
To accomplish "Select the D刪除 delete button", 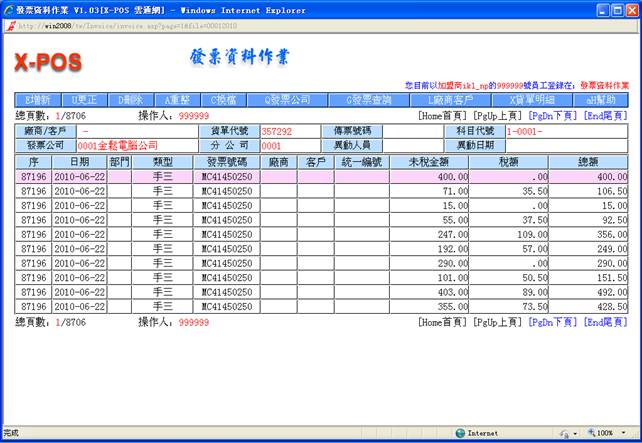I will click(x=130, y=100).
